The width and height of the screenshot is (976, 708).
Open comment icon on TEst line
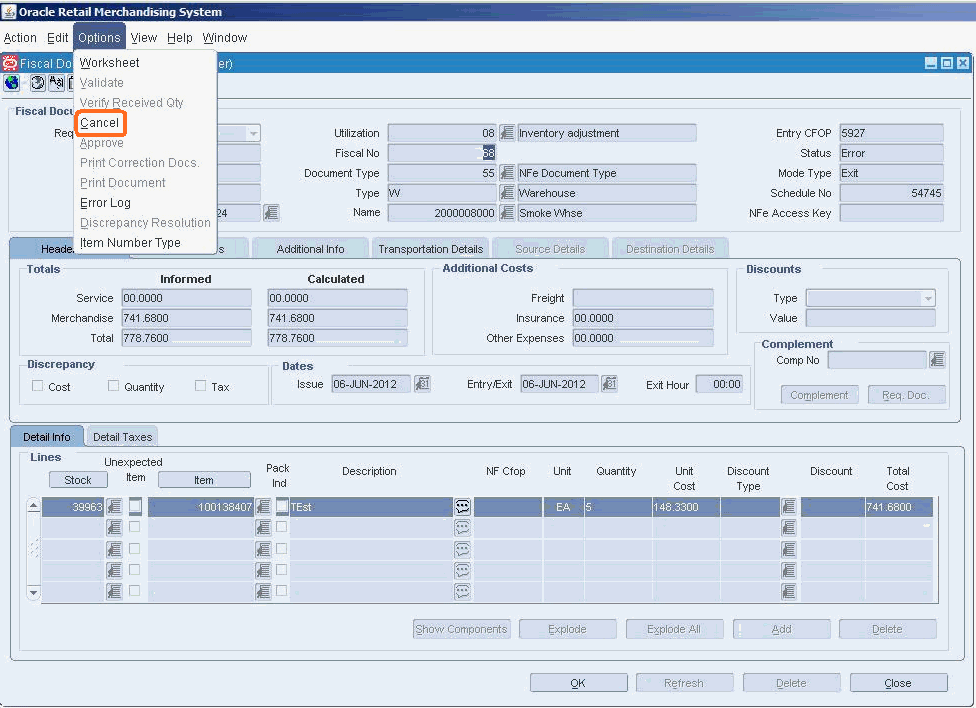(x=462, y=507)
